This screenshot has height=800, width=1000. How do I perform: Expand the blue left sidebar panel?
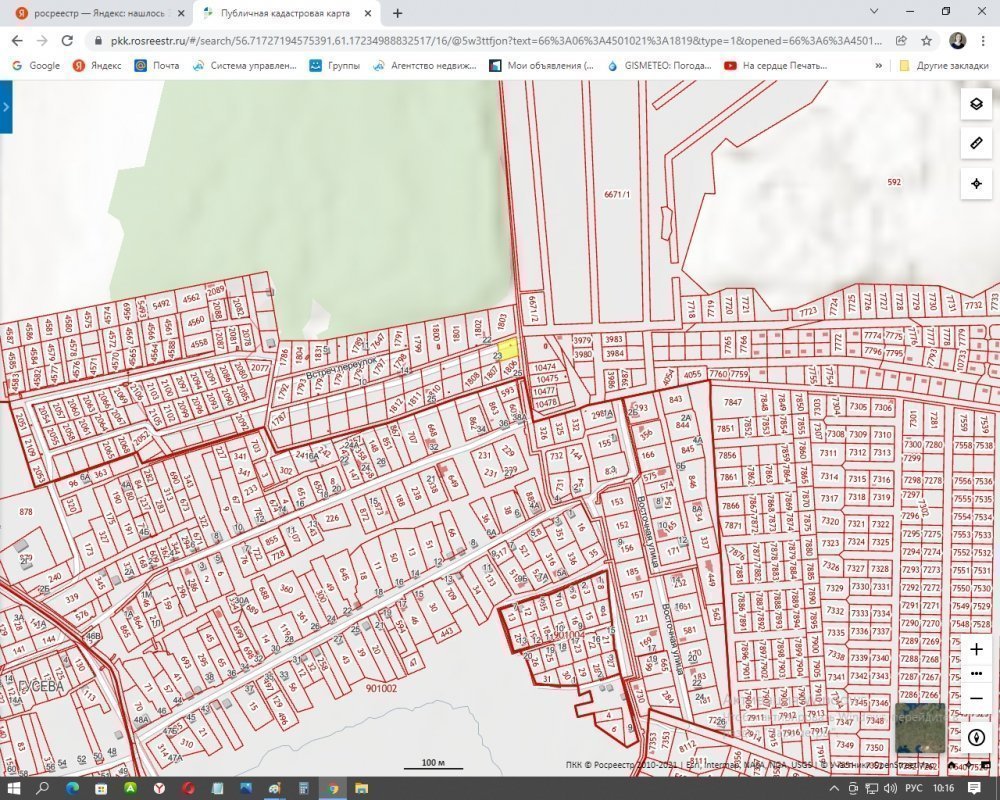[x=6, y=106]
